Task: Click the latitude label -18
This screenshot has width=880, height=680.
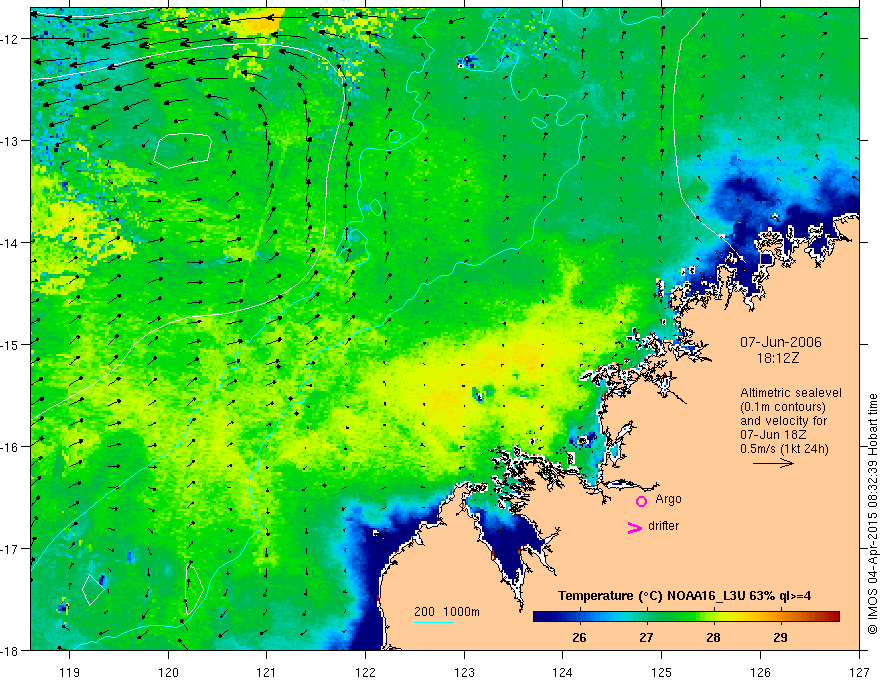Action: 10,651
